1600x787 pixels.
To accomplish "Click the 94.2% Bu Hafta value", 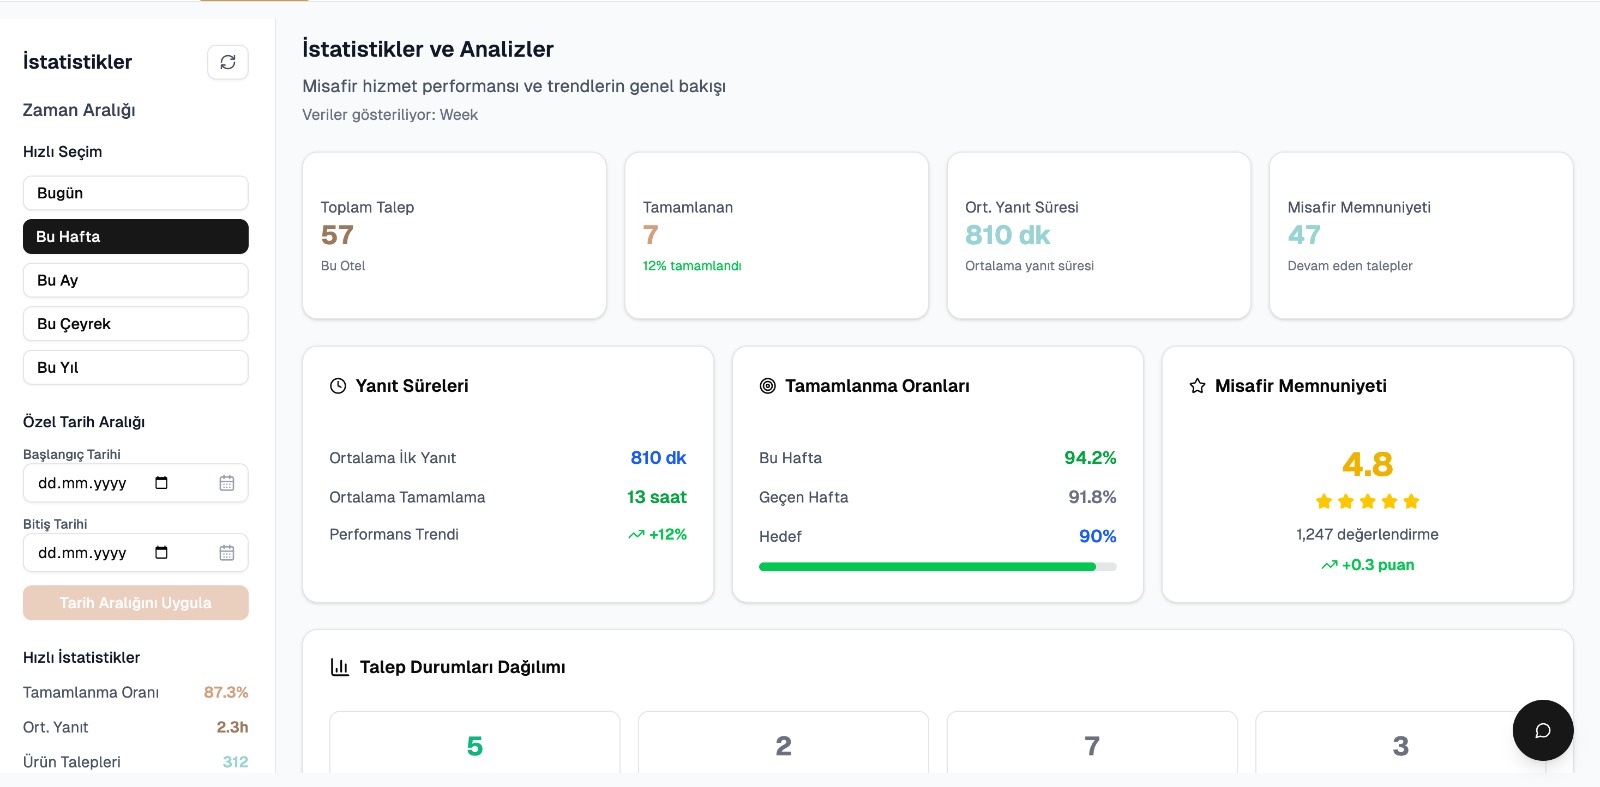I will click(x=1090, y=458).
